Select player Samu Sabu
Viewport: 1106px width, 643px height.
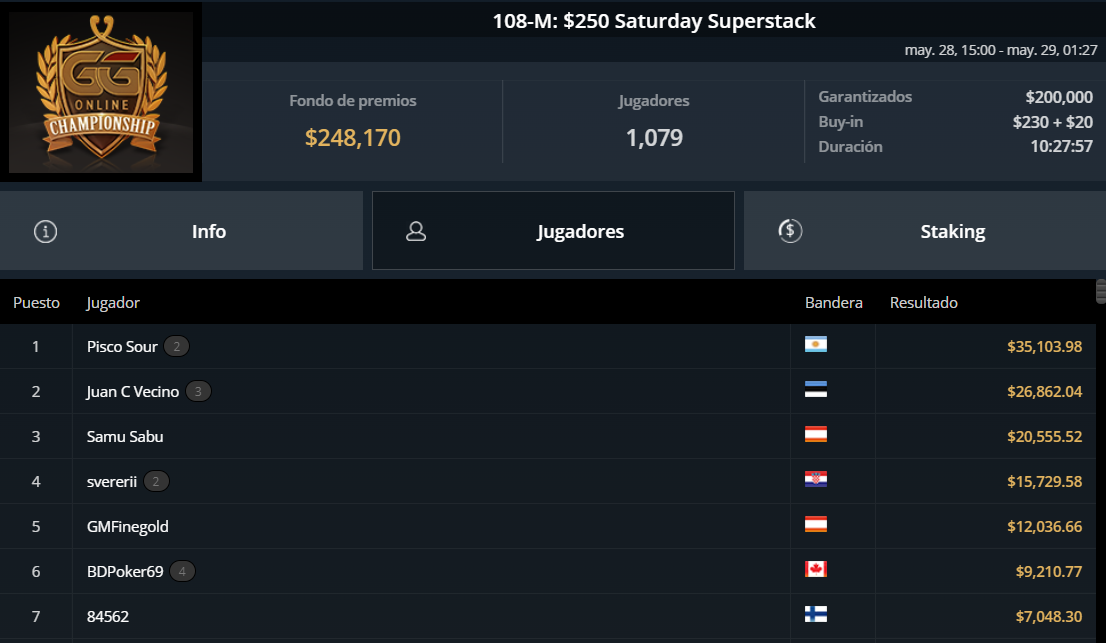click(125, 436)
